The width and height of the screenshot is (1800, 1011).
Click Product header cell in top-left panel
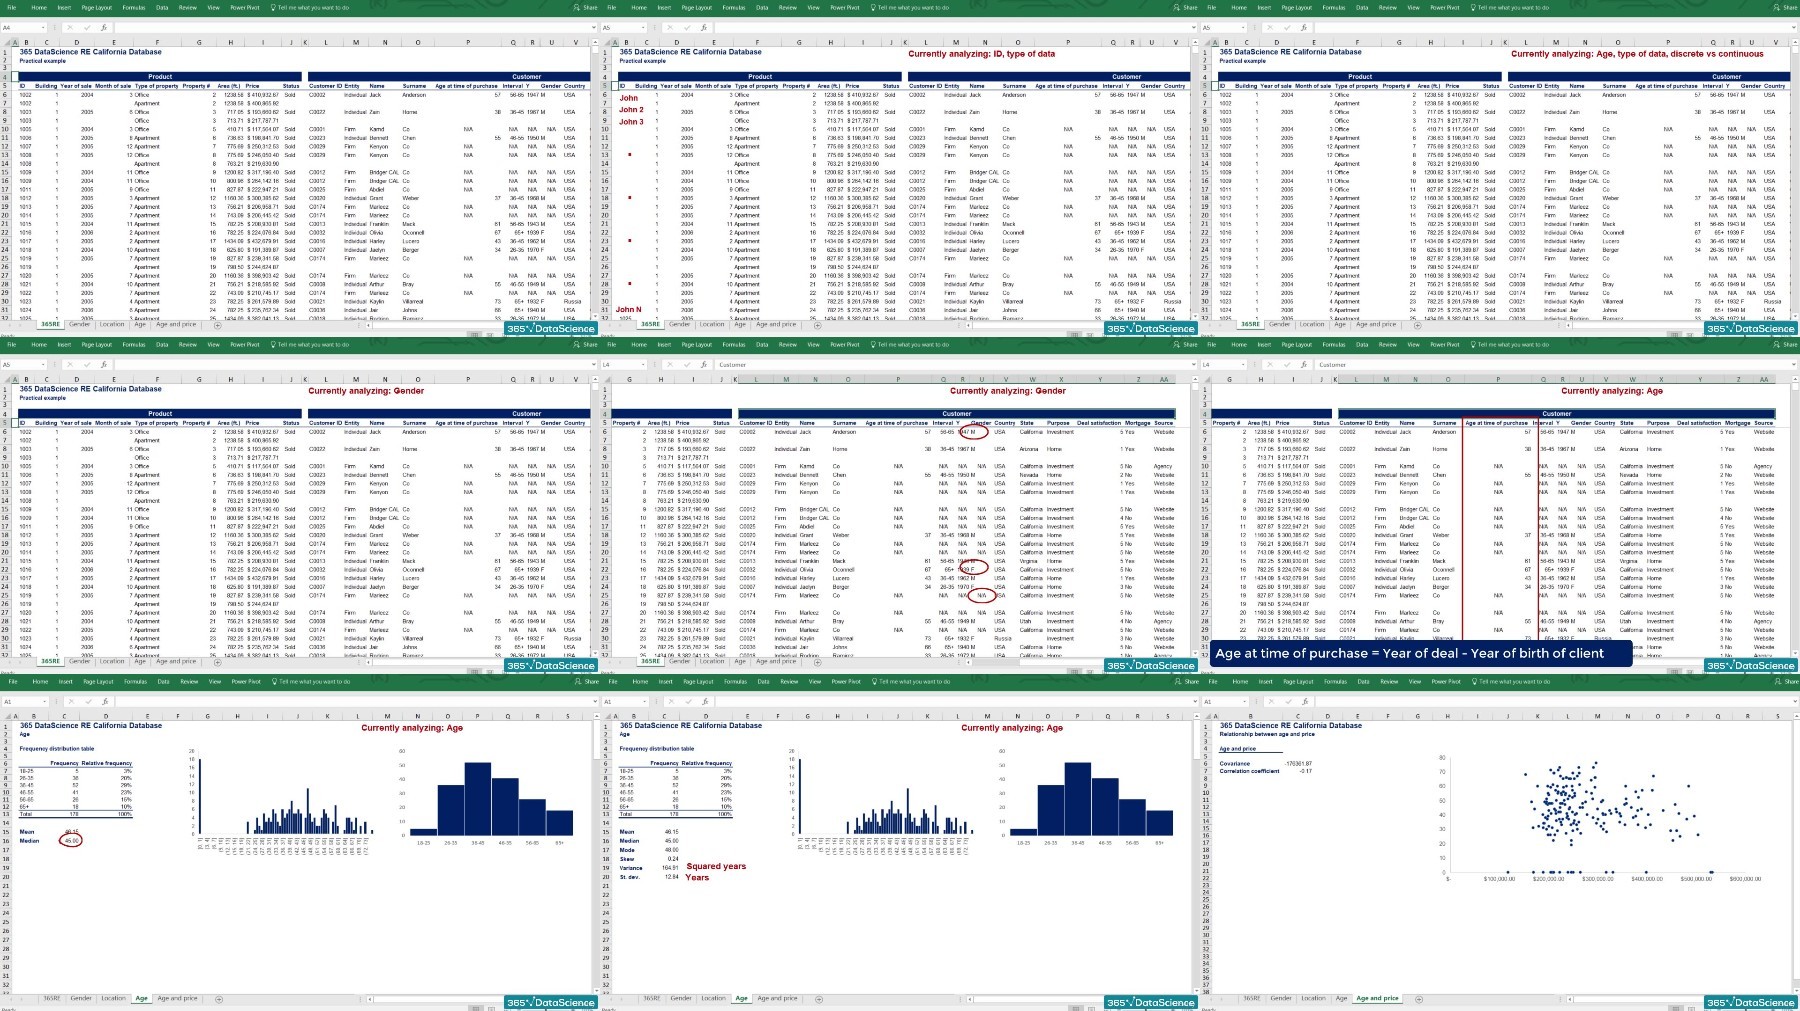[x=160, y=76]
